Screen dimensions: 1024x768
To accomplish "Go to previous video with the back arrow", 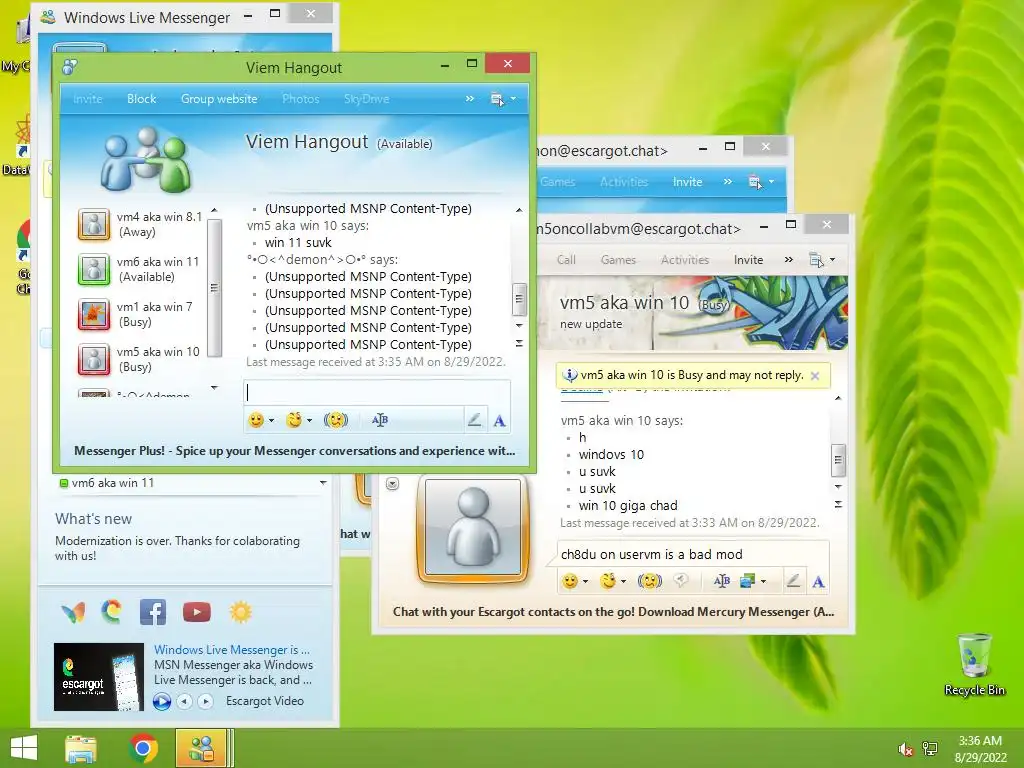I will pyautogui.click(x=185, y=701).
